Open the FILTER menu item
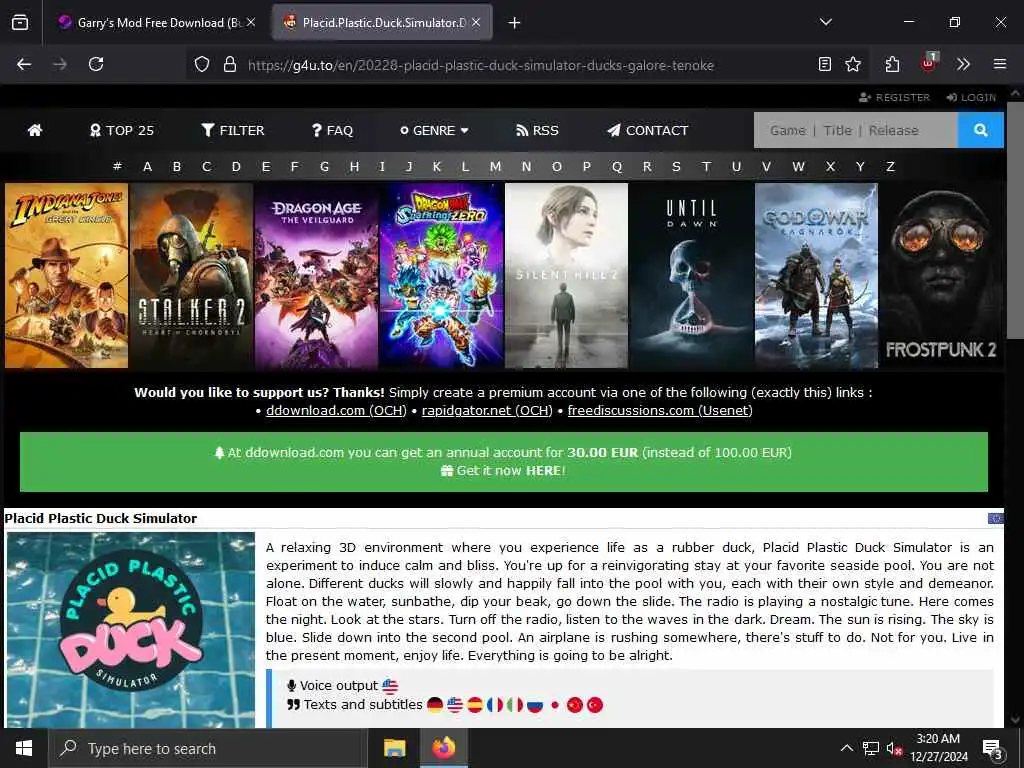 [x=232, y=130]
